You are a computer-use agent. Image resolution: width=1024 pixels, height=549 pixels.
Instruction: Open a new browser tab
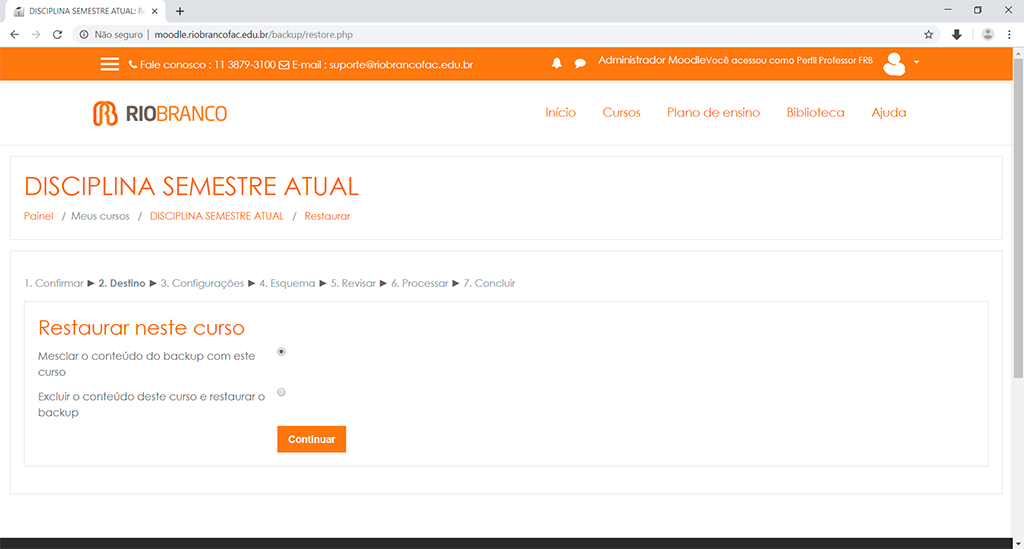coord(180,11)
